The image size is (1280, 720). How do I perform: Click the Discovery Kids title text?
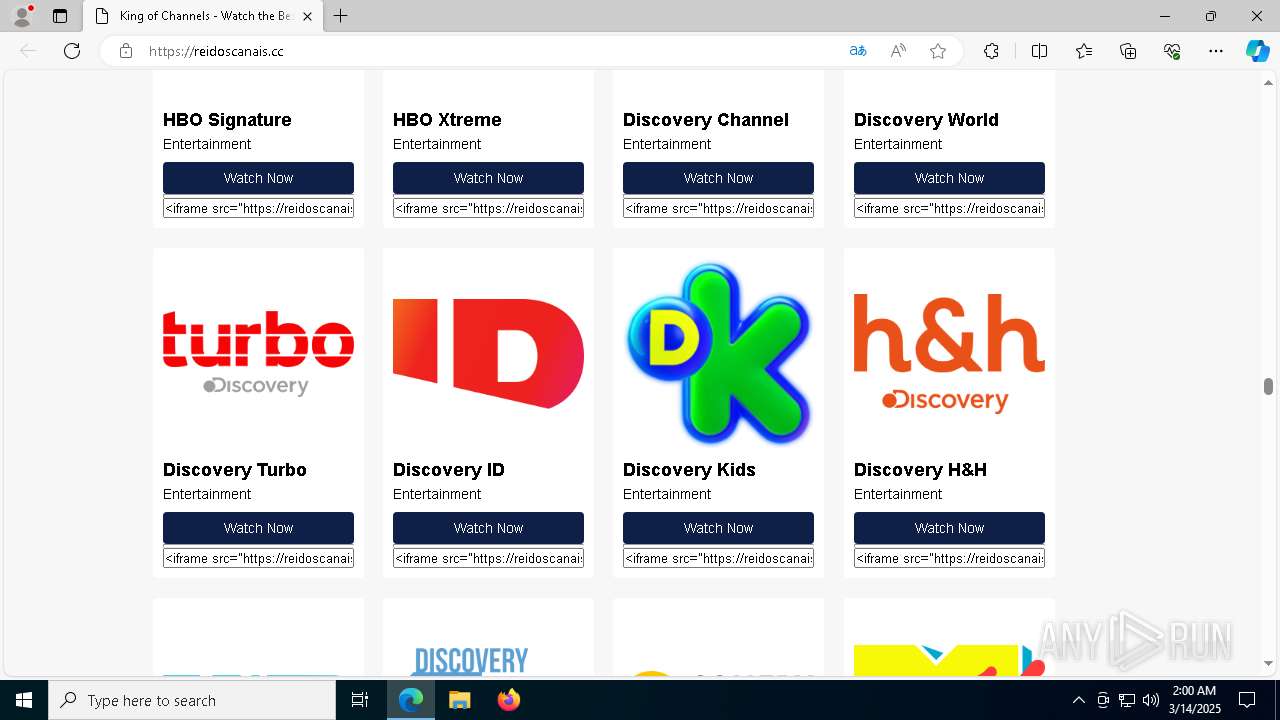click(689, 470)
